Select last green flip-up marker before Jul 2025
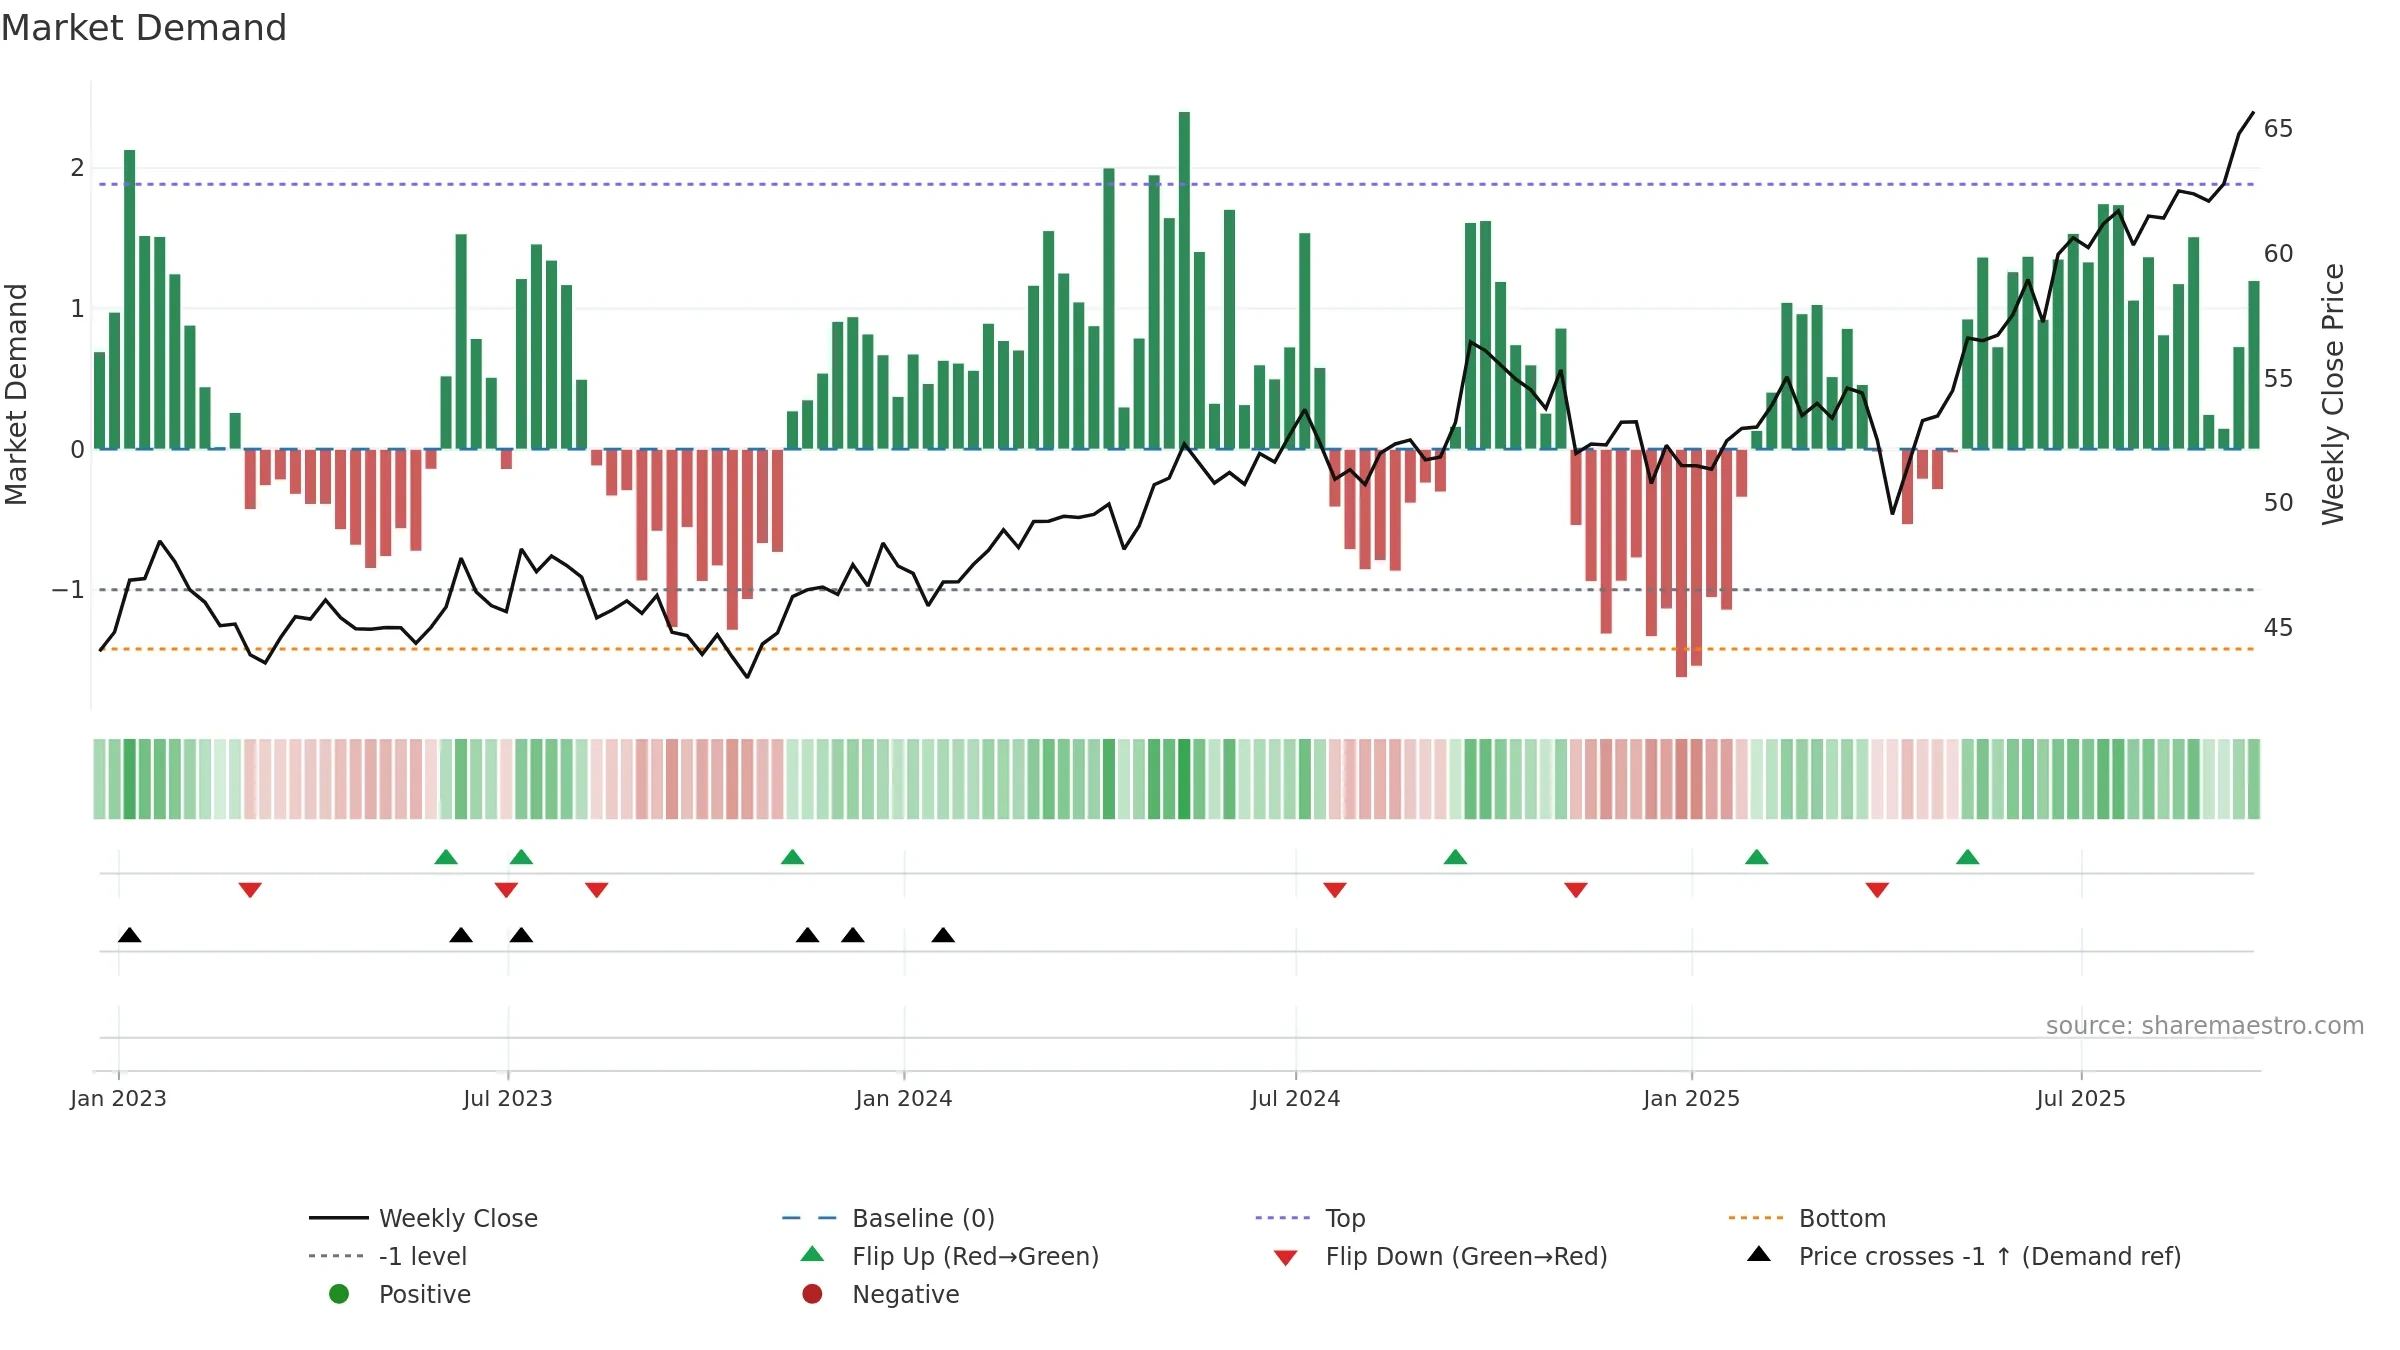The image size is (2400, 1350). (1967, 857)
